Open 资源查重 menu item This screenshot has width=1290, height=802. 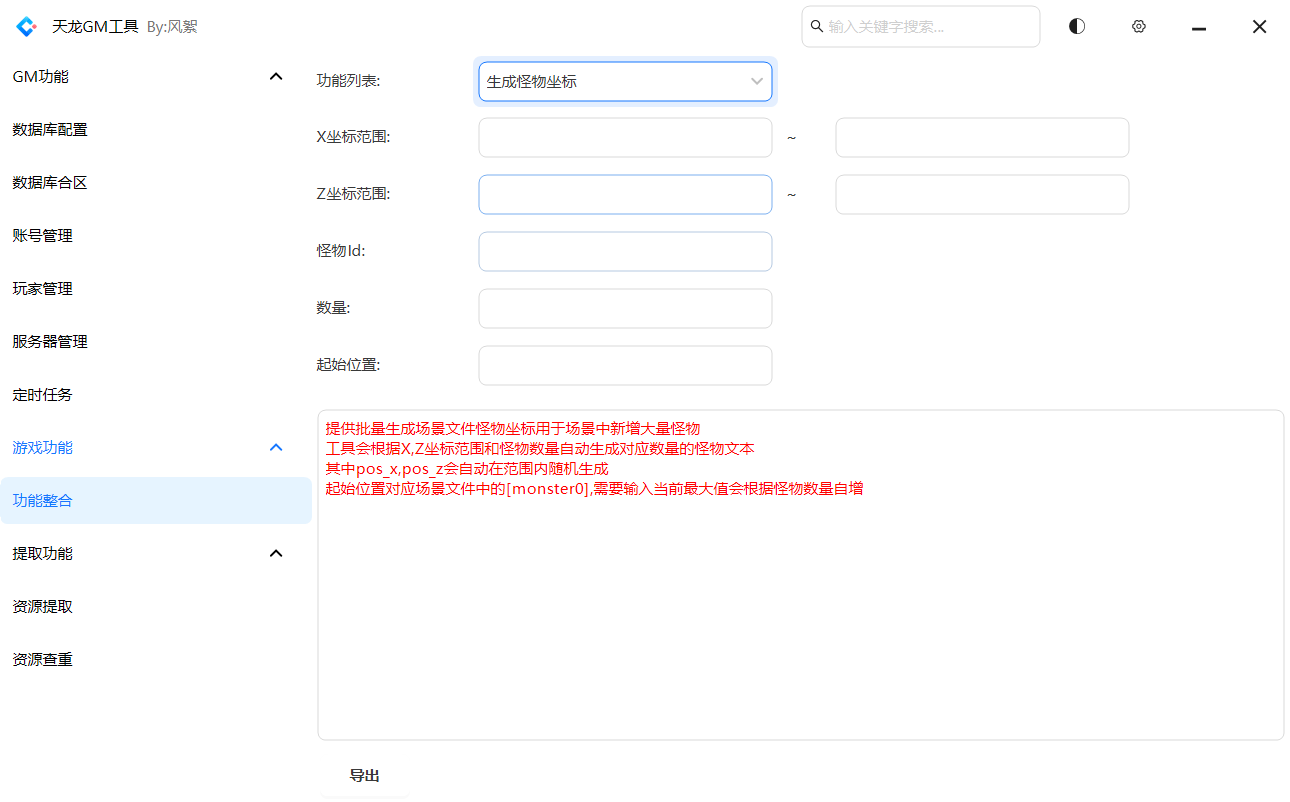coord(42,660)
